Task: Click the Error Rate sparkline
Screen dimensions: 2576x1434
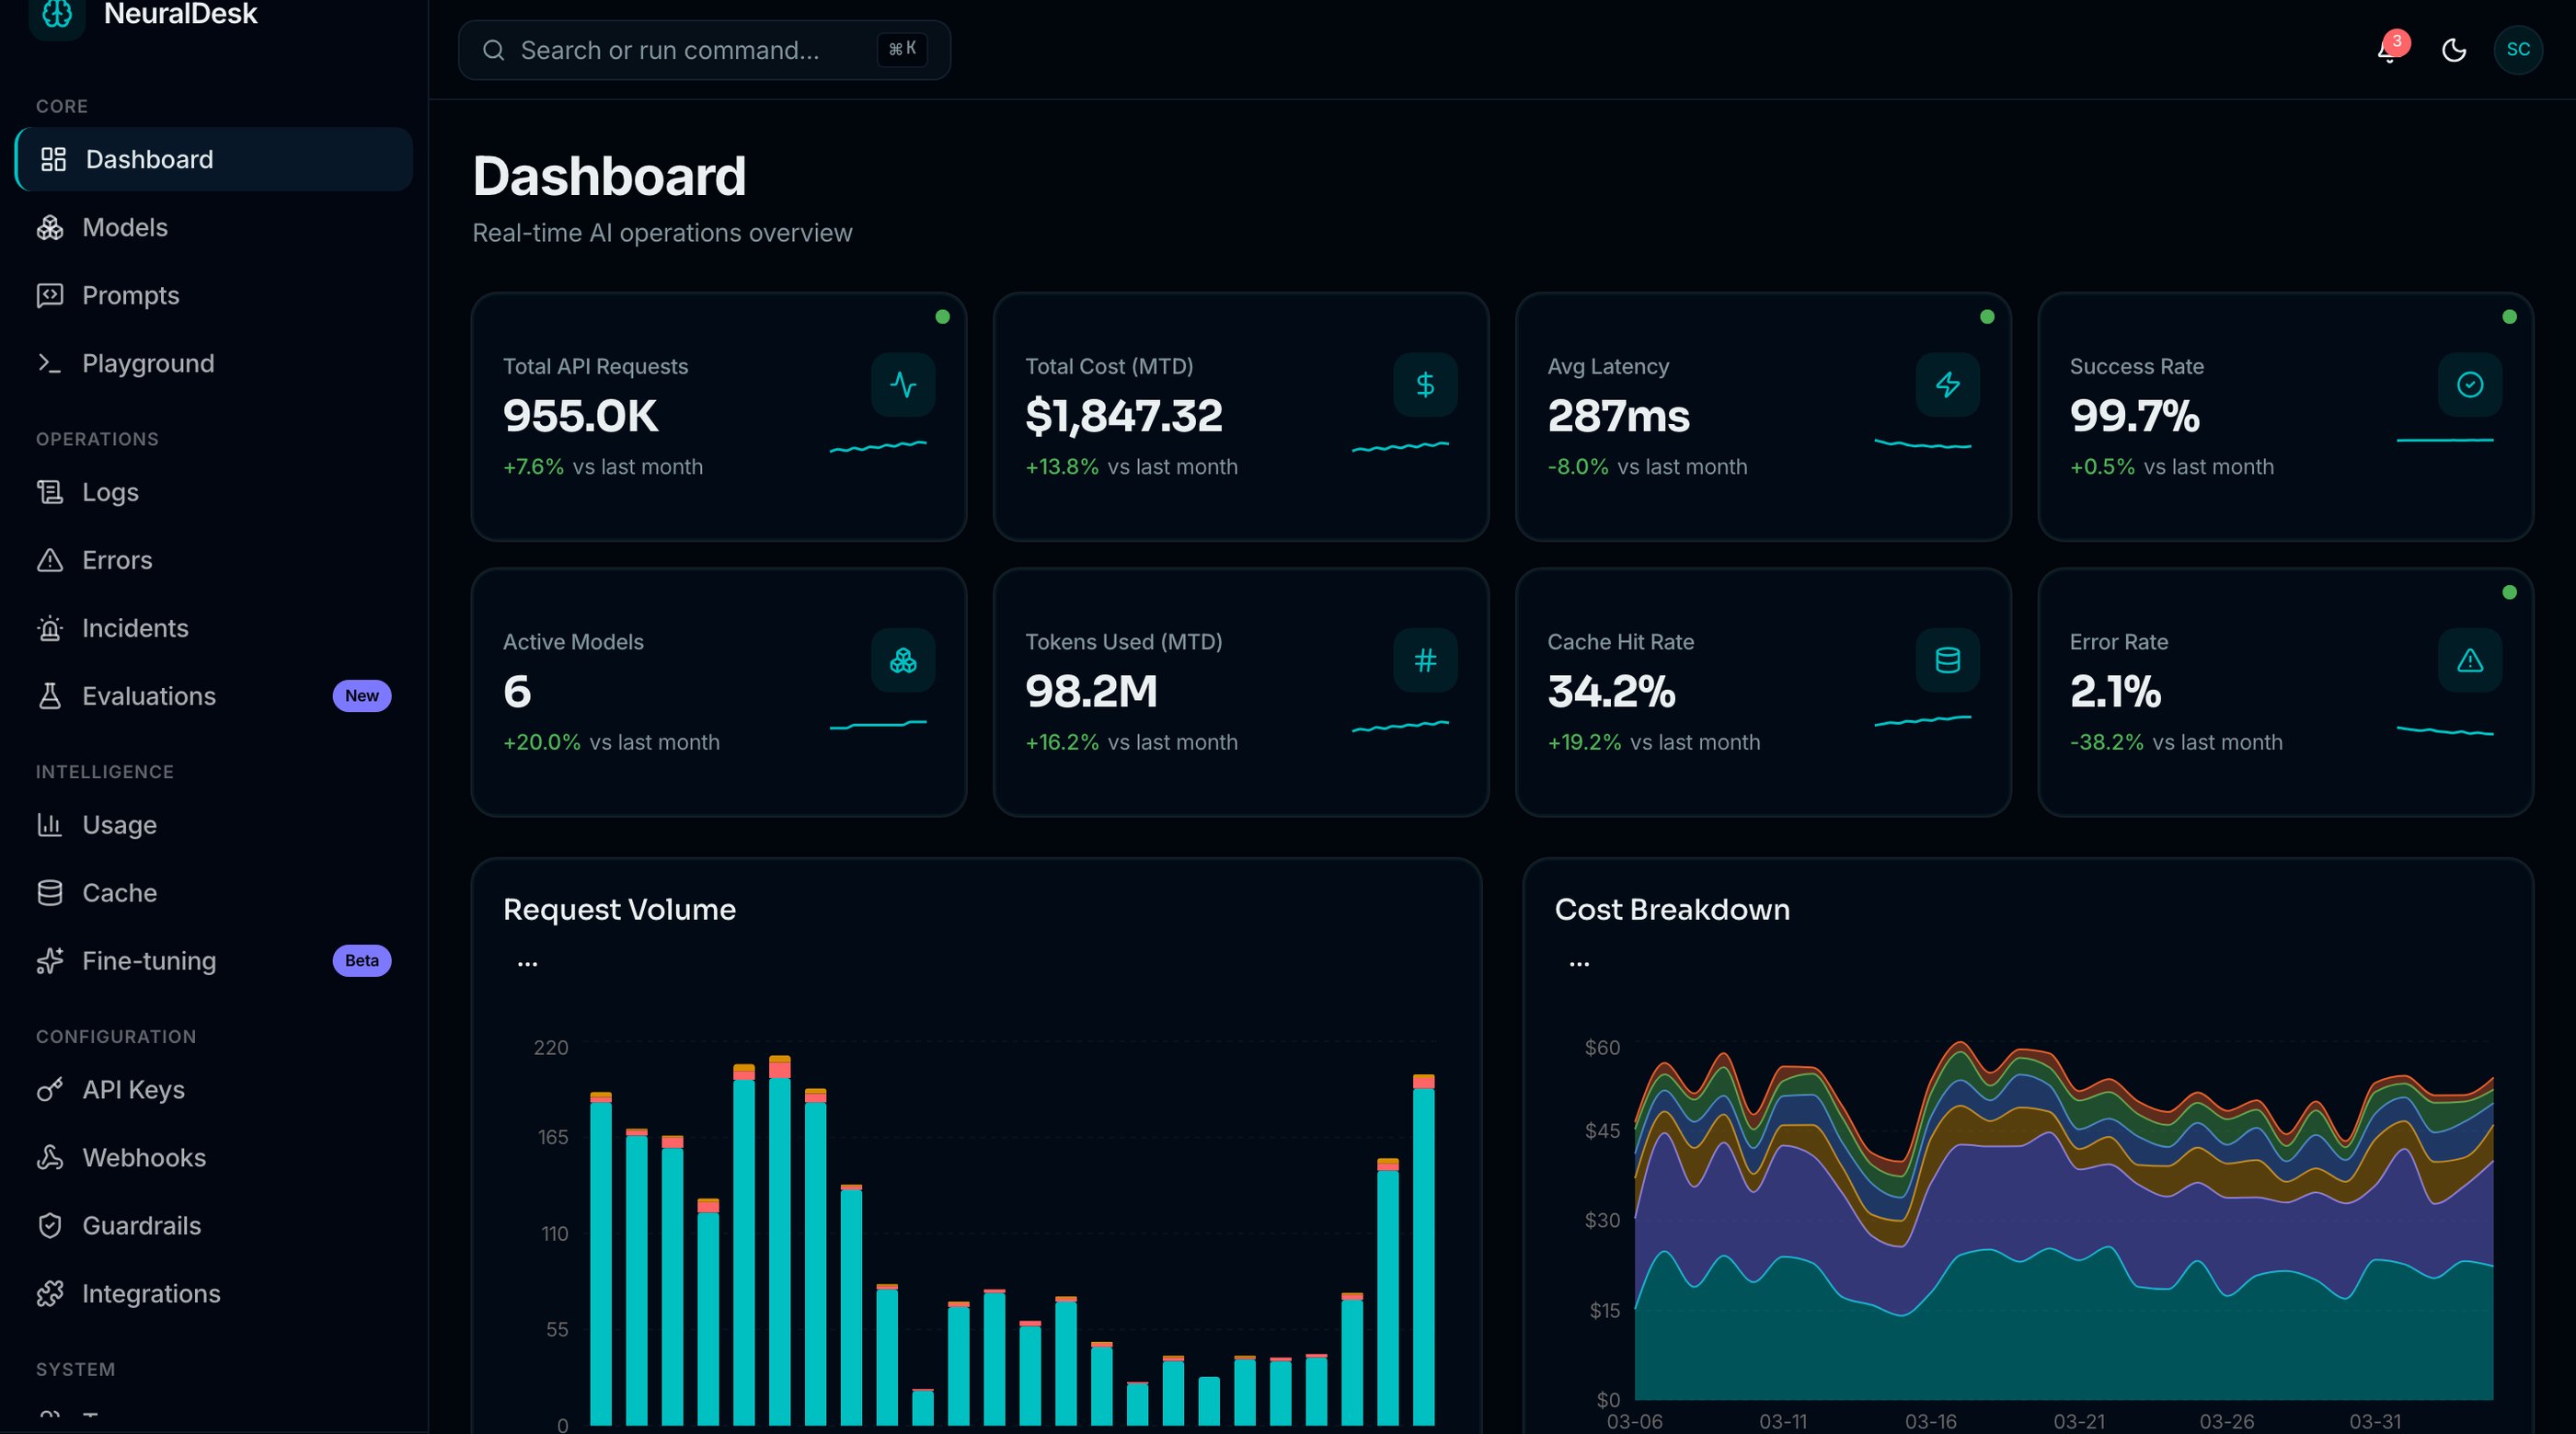Action: point(2445,731)
